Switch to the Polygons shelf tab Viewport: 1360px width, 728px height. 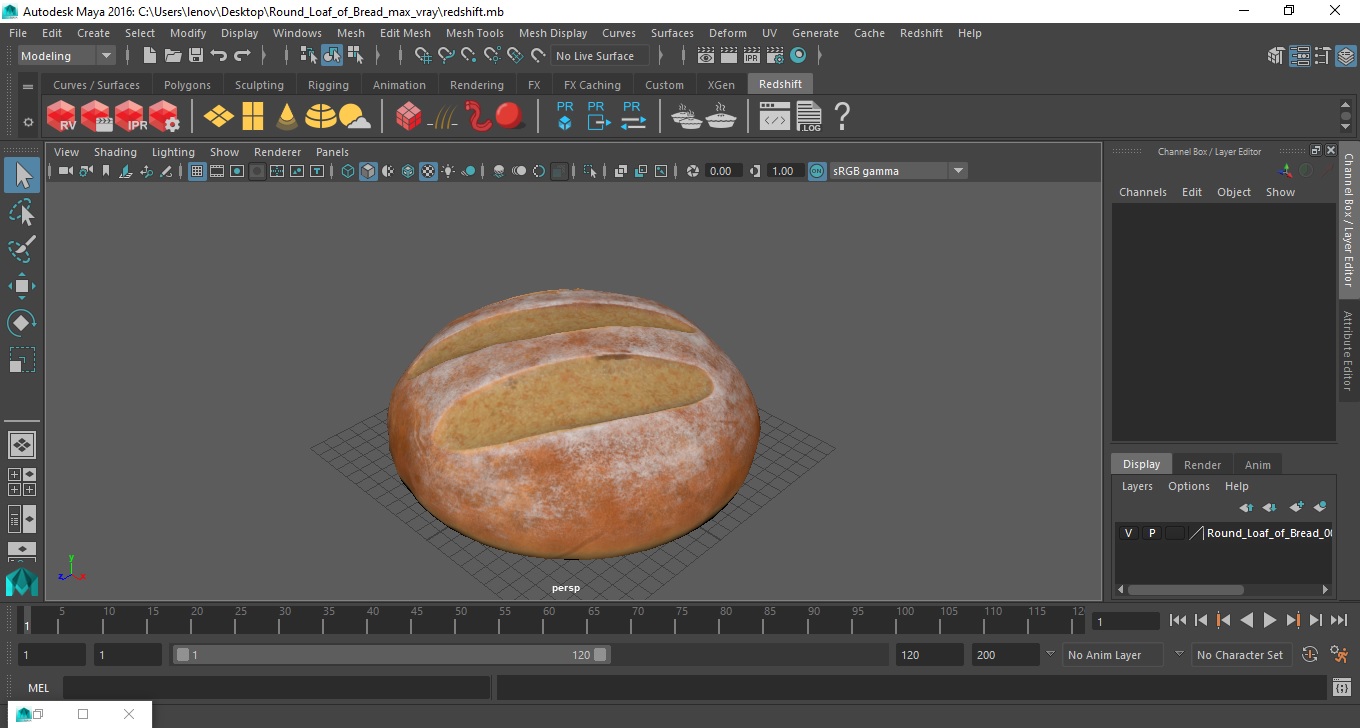click(x=187, y=85)
